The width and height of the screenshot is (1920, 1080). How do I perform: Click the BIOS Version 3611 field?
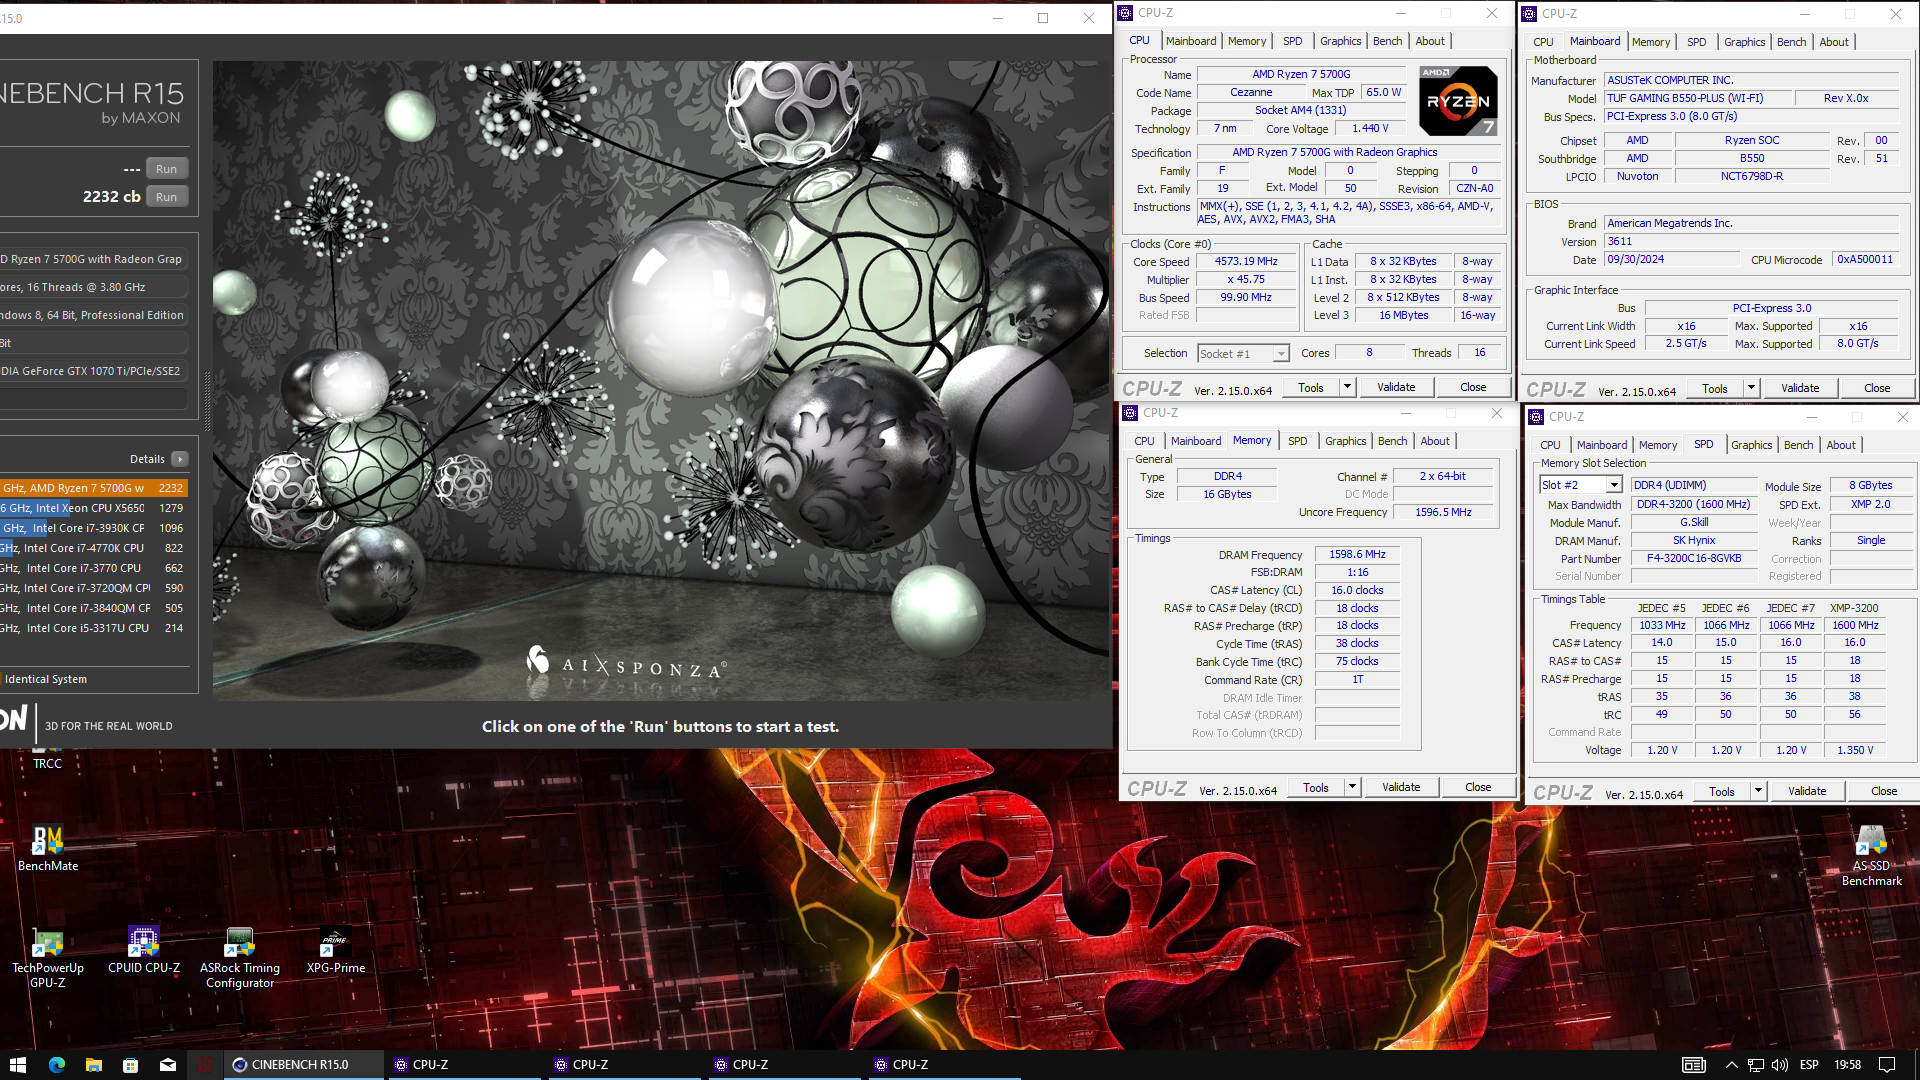[1751, 241]
